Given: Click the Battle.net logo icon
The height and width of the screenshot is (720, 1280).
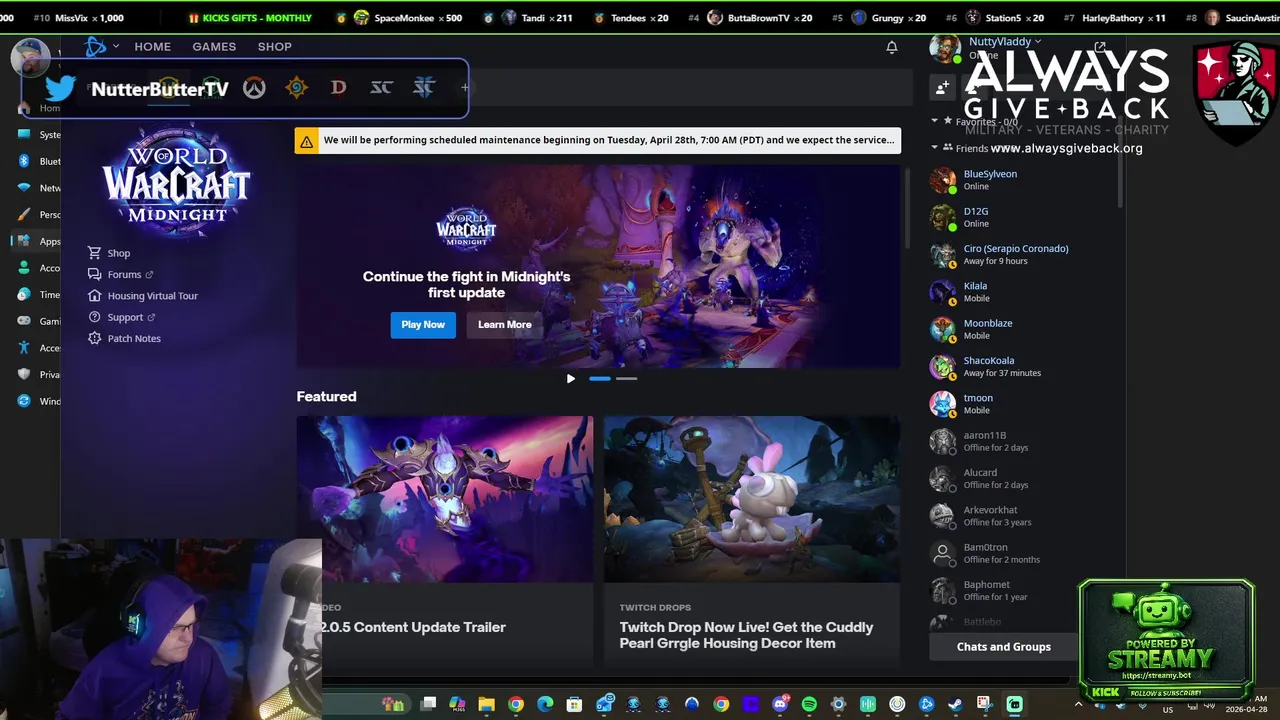Looking at the screenshot, I should click(96, 46).
